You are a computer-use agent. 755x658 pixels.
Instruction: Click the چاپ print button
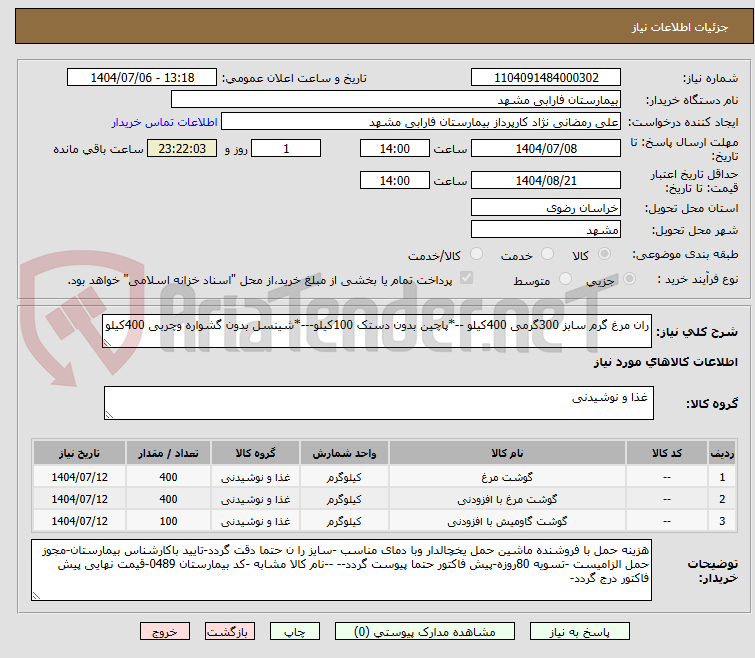(295, 632)
